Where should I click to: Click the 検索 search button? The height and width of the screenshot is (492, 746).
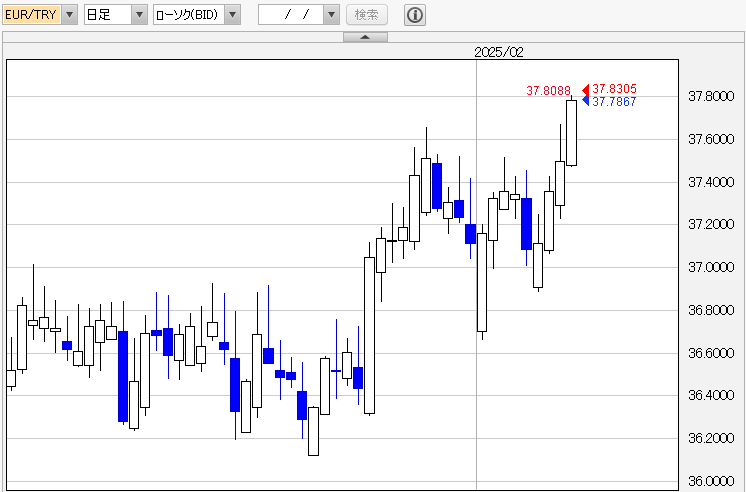pyautogui.click(x=367, y=15)
